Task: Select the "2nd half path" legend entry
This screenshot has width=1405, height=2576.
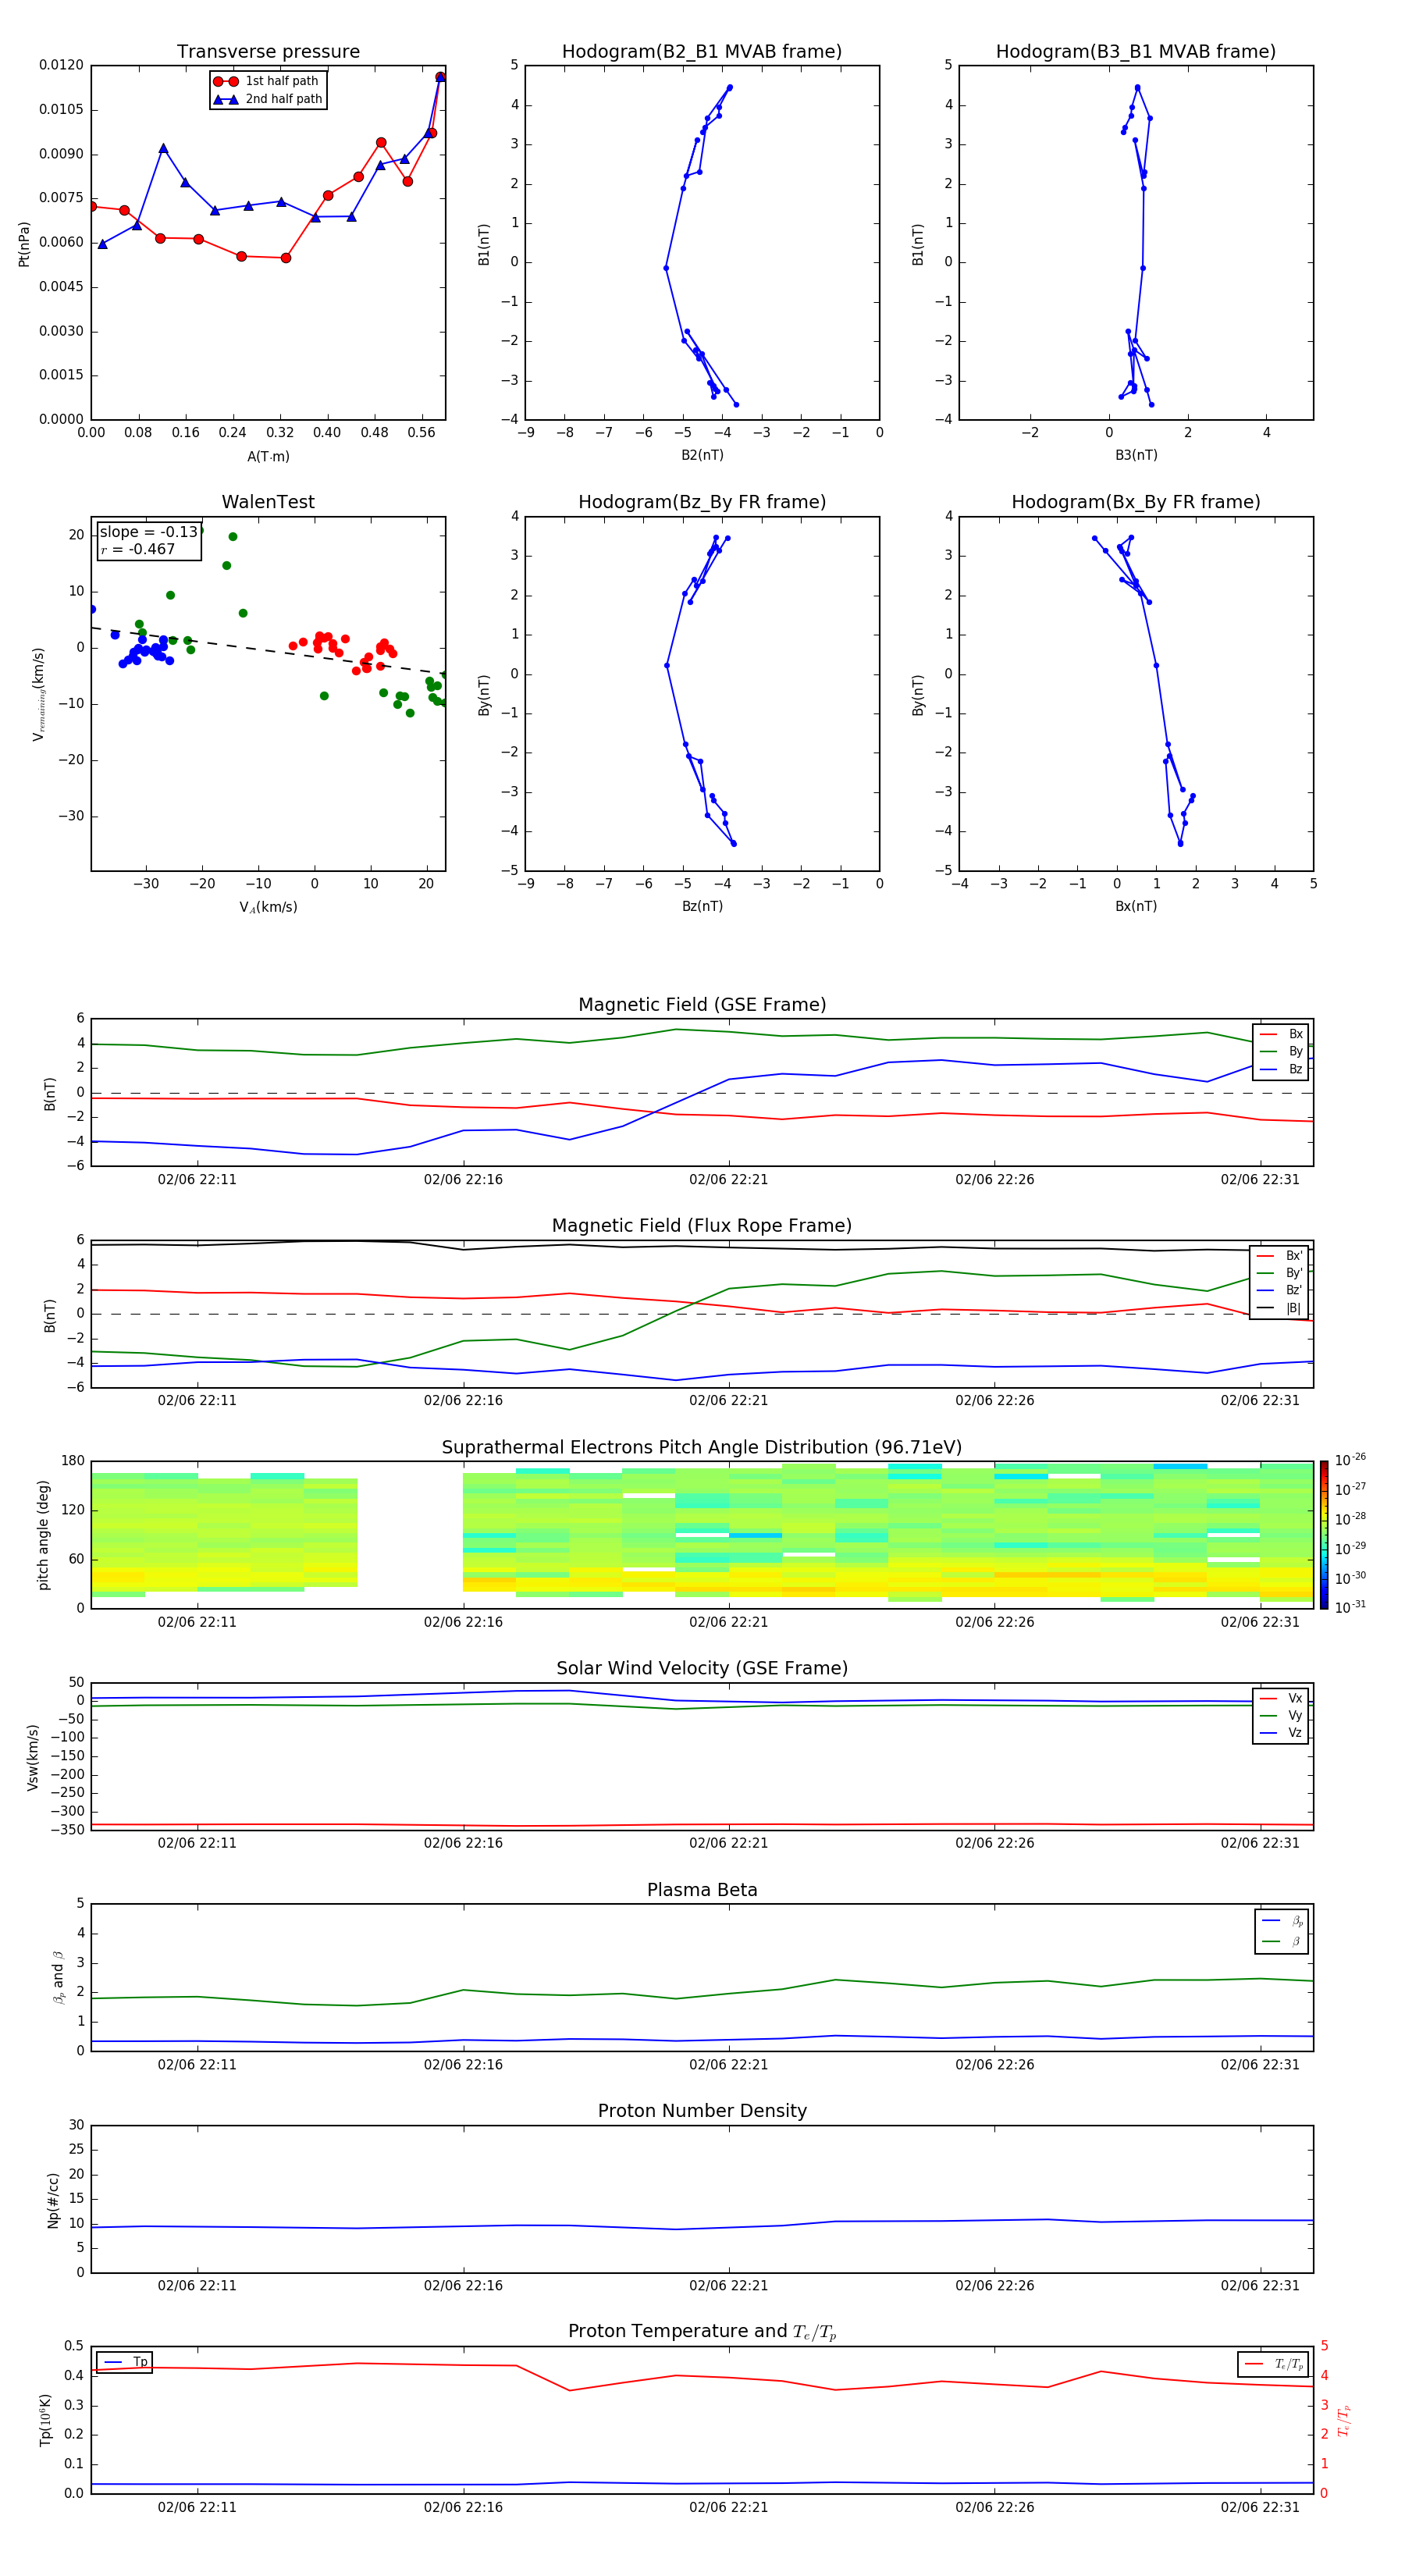Action: coord(269,99)
